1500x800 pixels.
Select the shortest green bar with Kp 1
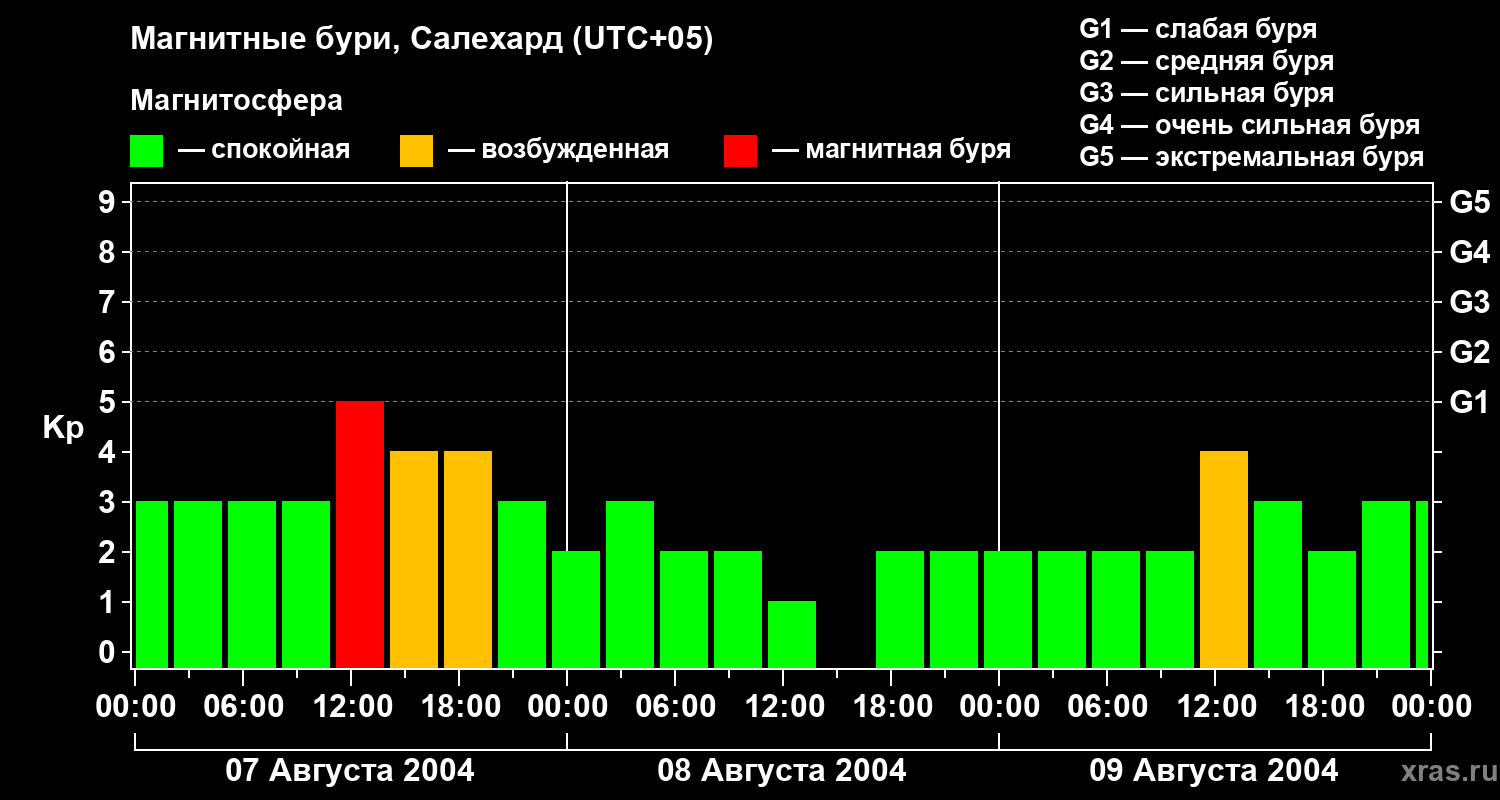pos(792,634)
